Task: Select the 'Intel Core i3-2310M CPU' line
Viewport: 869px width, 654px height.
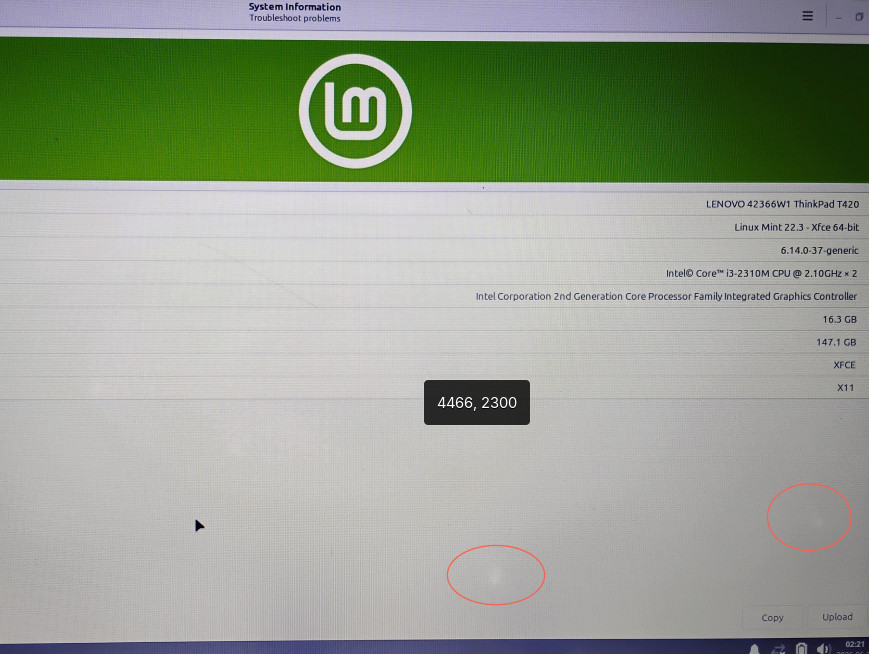Action: pyautogui.click(x=761, y=273)
